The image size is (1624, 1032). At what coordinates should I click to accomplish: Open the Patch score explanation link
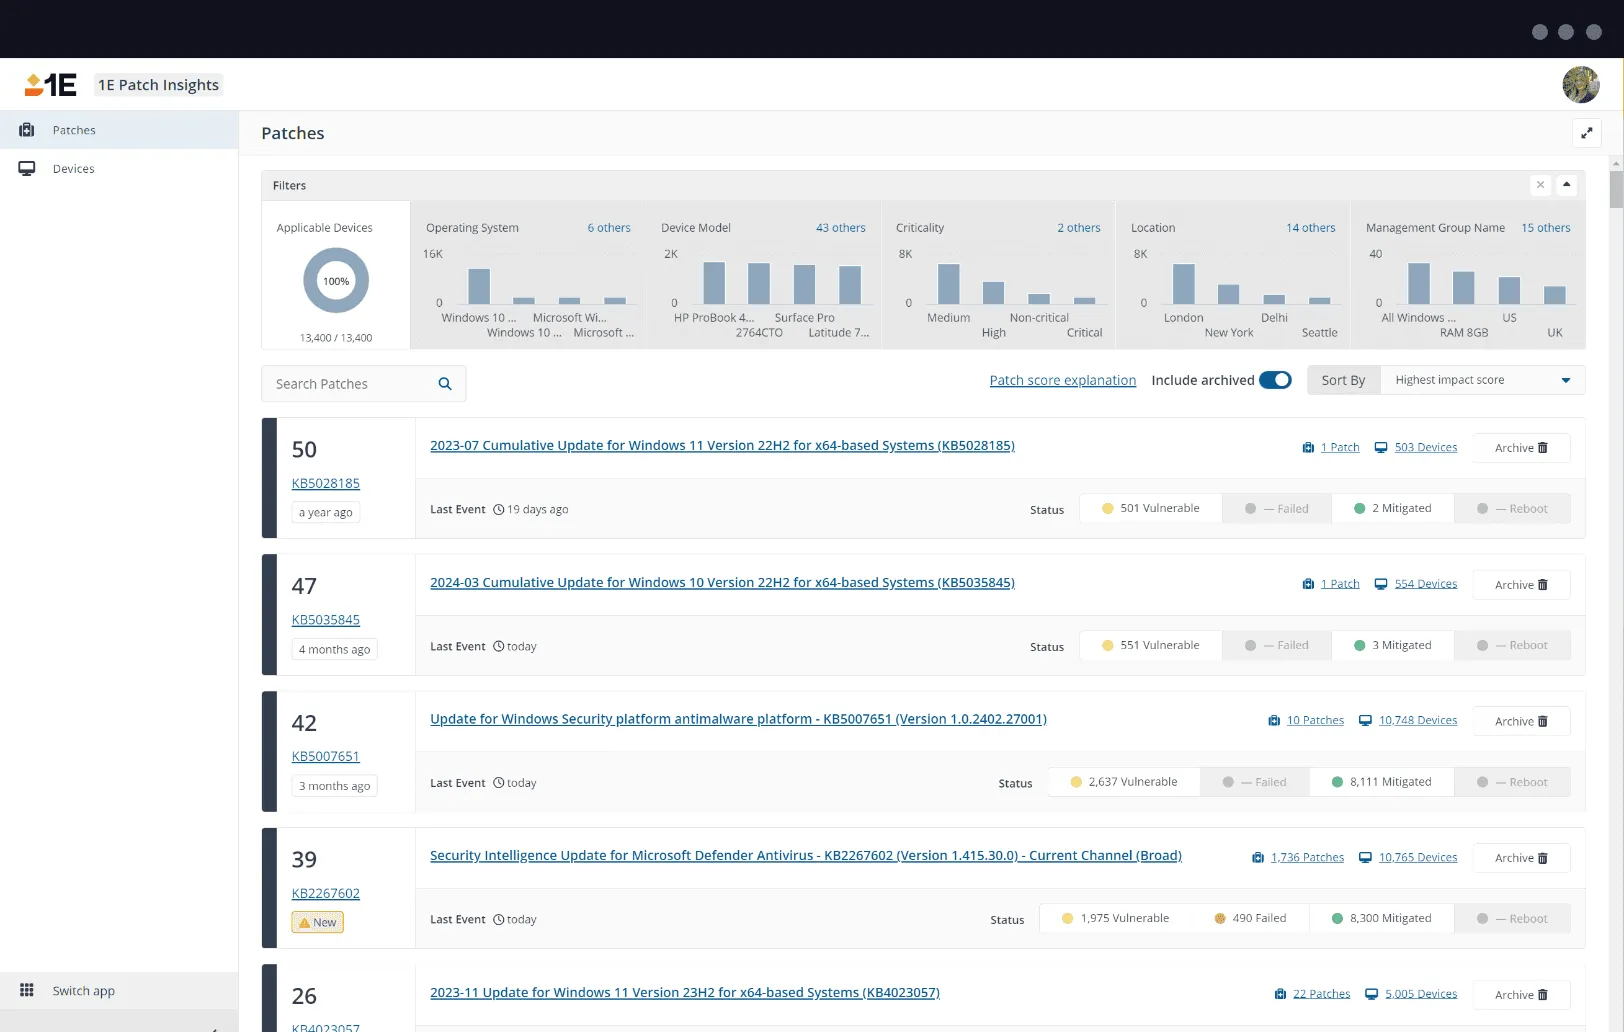point(1062,380)
